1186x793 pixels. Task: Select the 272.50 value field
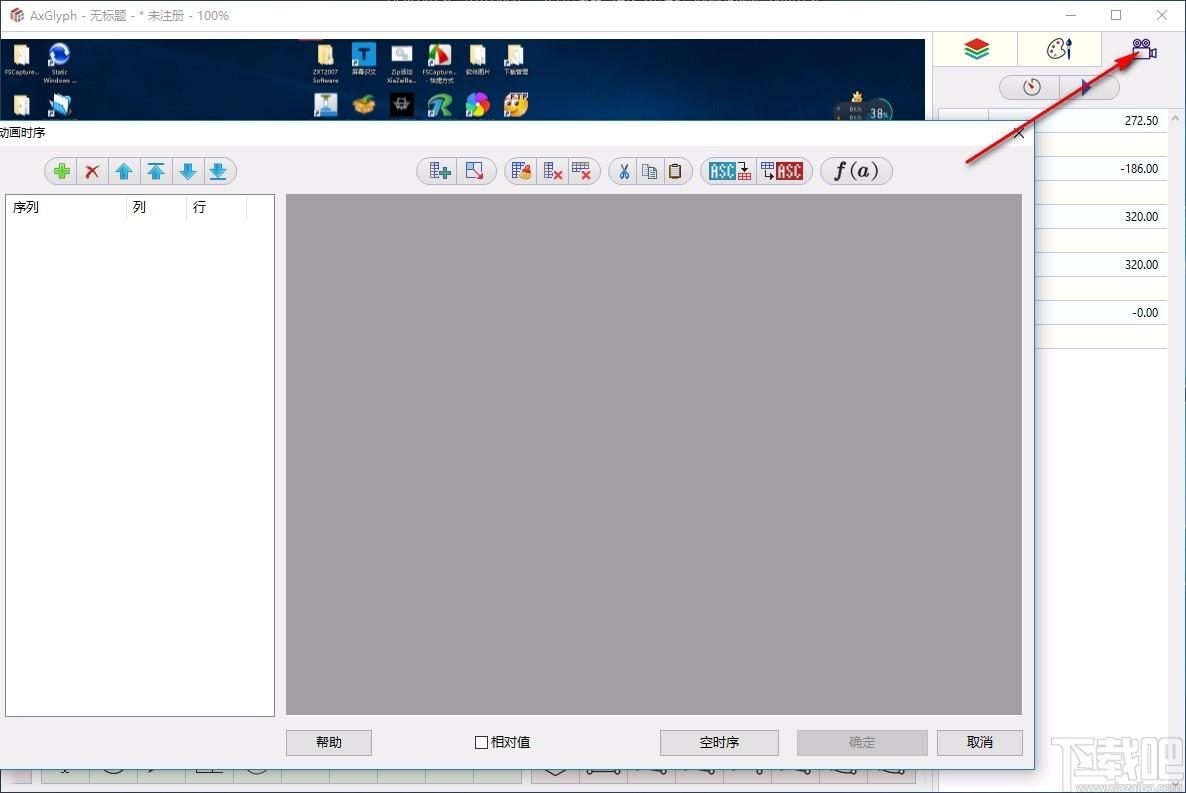pyautogui.click(x=1101, y=120)
